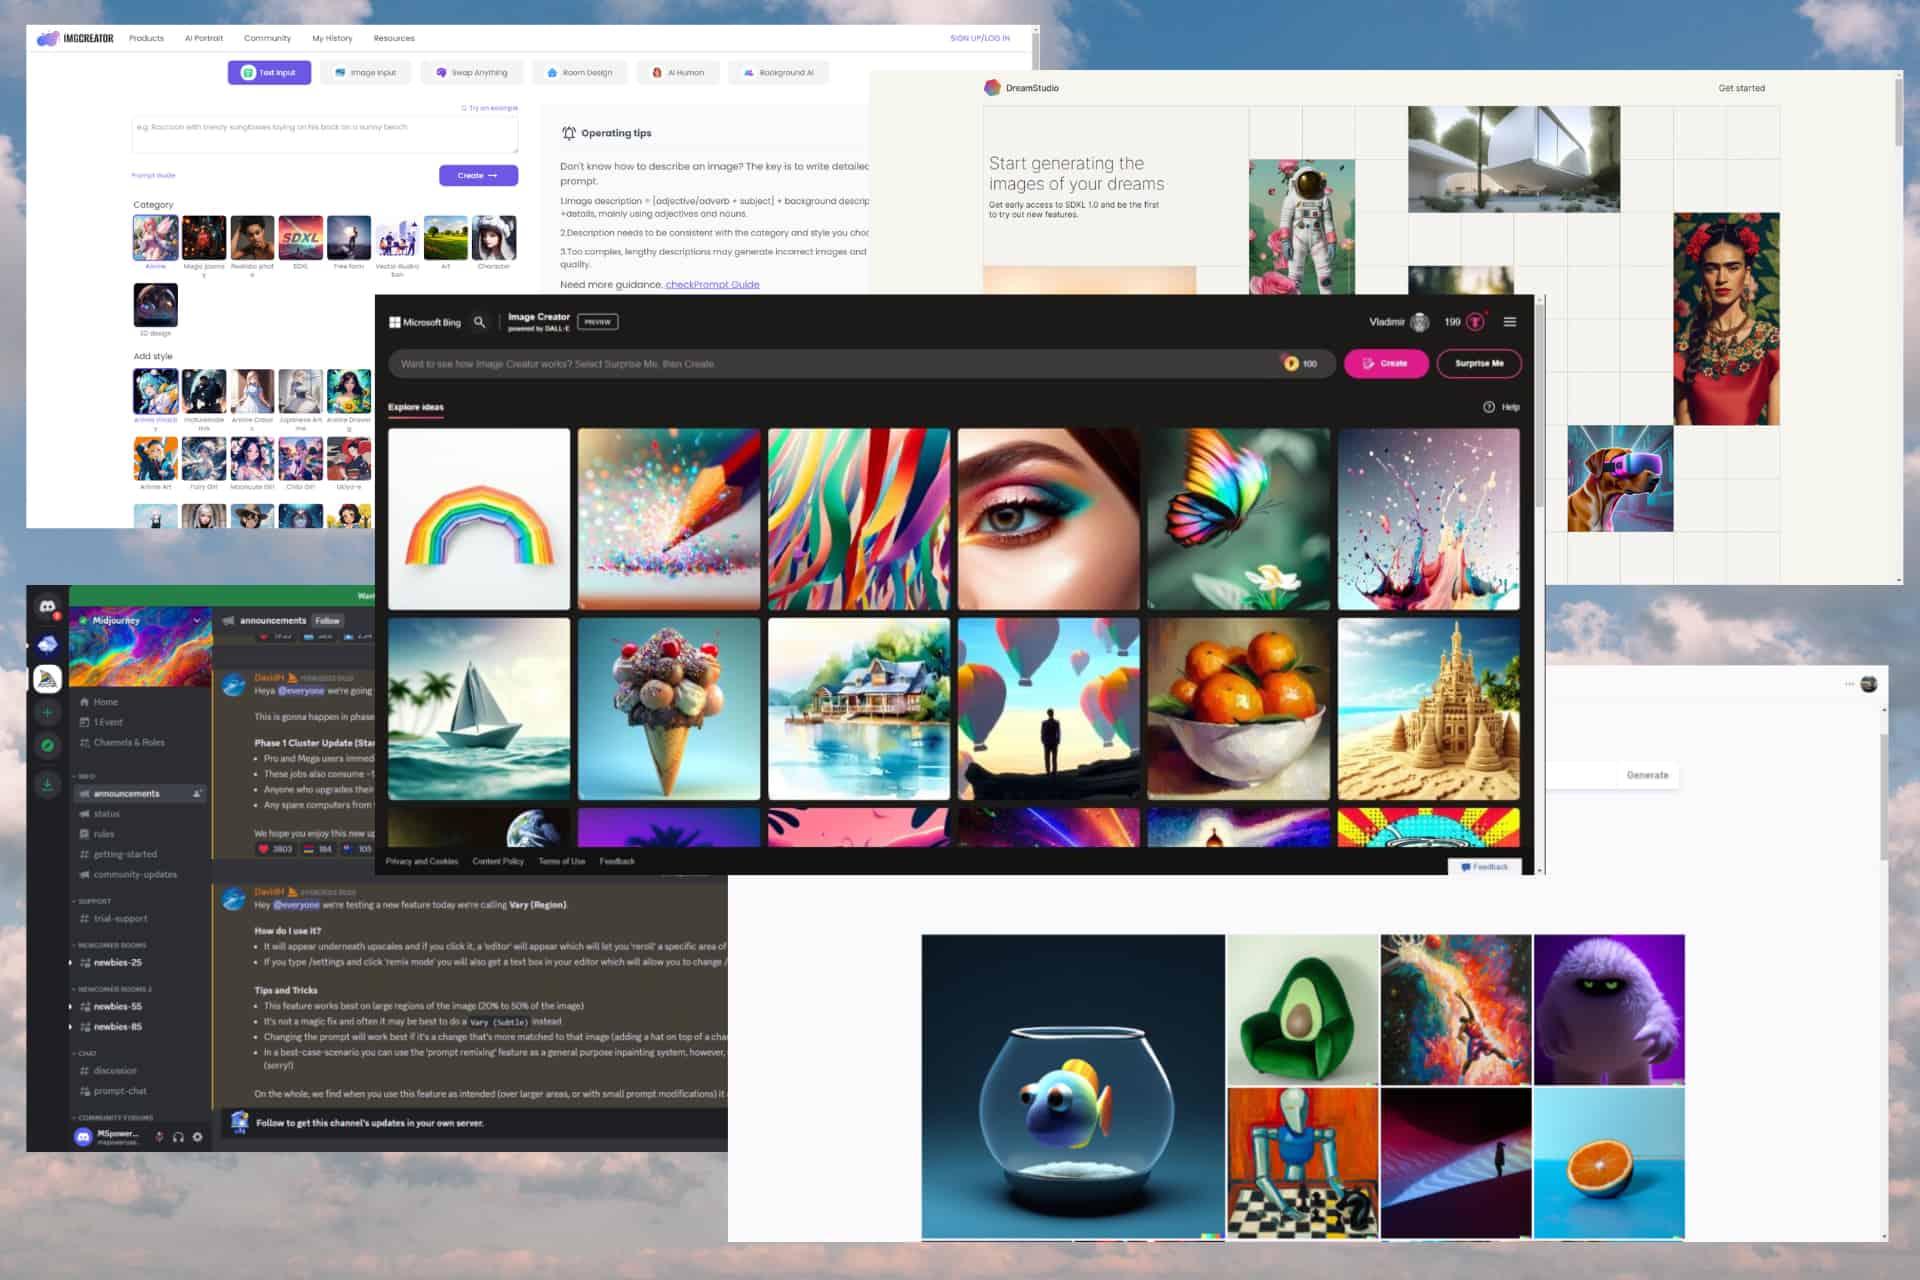Select the Text Input tab in ImgCreator
Screen dimensions: 1920x1280
click(x=269, y=72)
